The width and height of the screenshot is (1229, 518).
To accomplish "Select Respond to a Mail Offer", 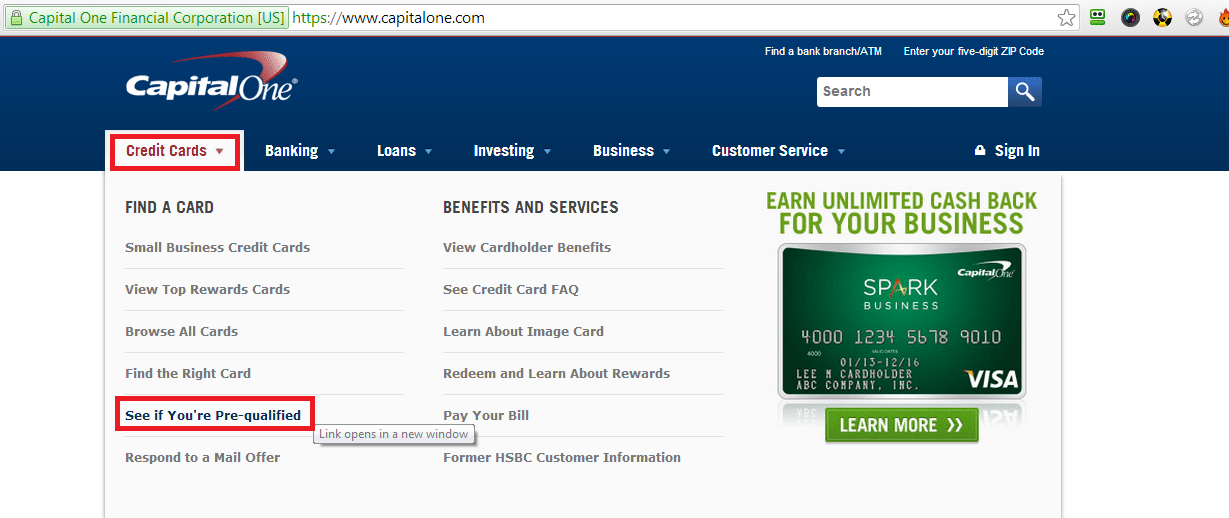I will (x=202, y=457).
